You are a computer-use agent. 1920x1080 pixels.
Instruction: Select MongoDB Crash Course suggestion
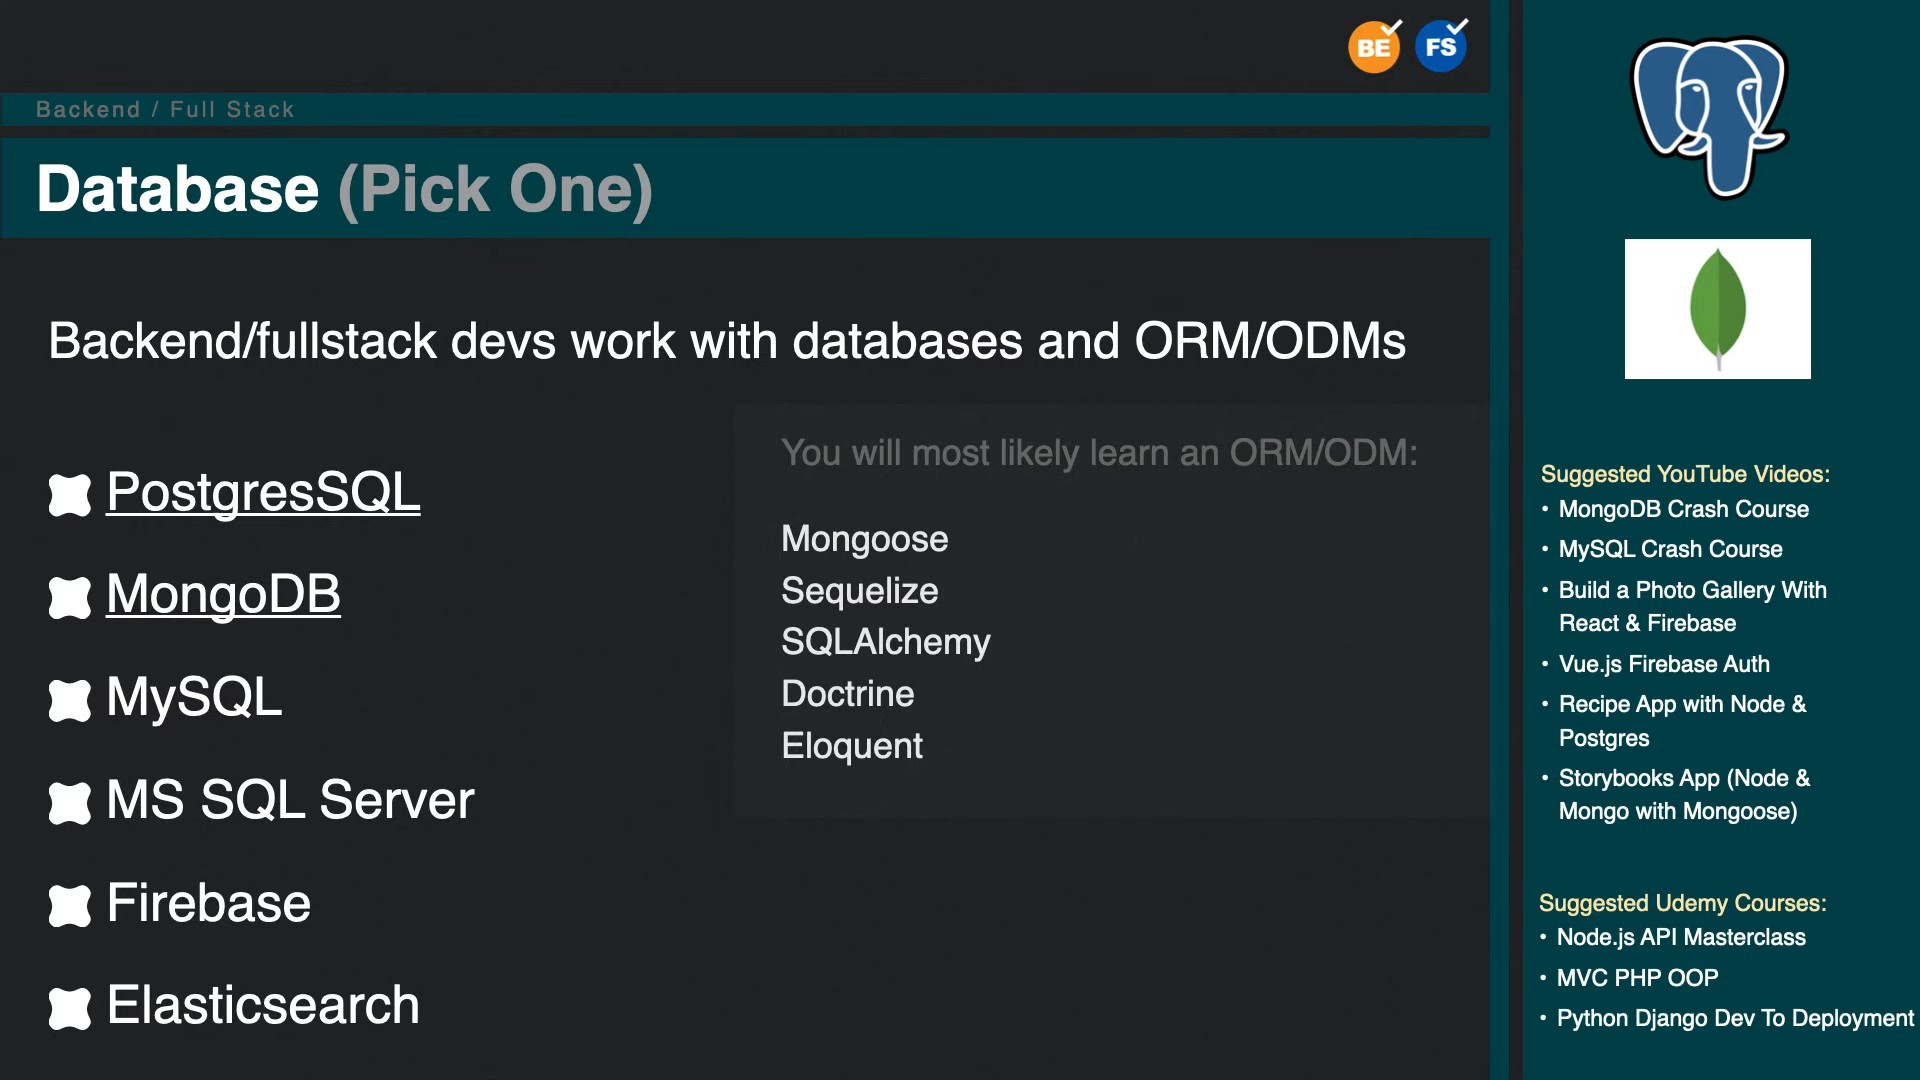point(1683,509)
